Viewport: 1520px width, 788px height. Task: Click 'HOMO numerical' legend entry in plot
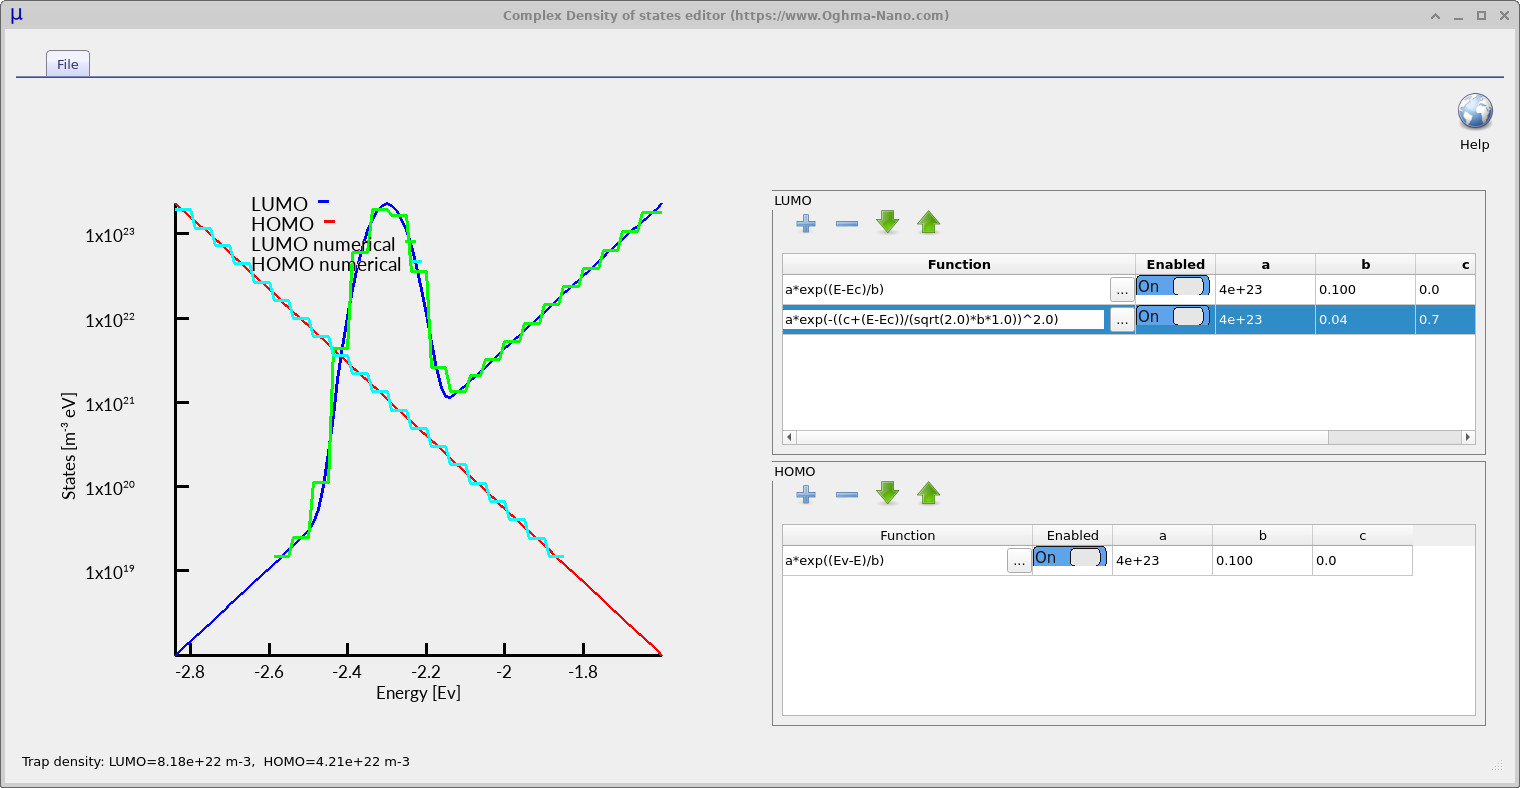(326, 264)
